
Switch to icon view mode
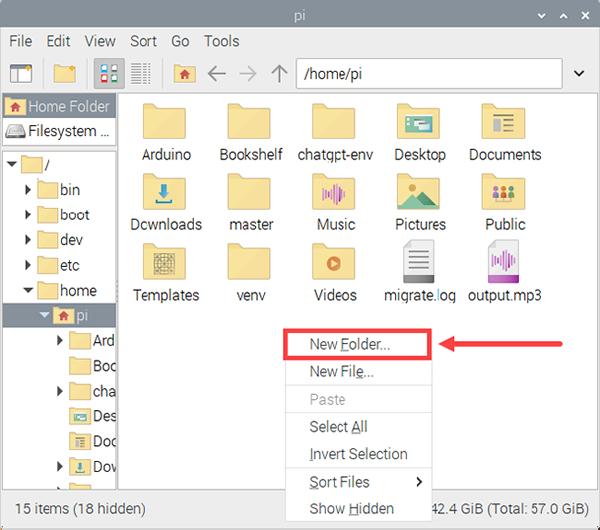pyautogui.click(x=109, y=73)
